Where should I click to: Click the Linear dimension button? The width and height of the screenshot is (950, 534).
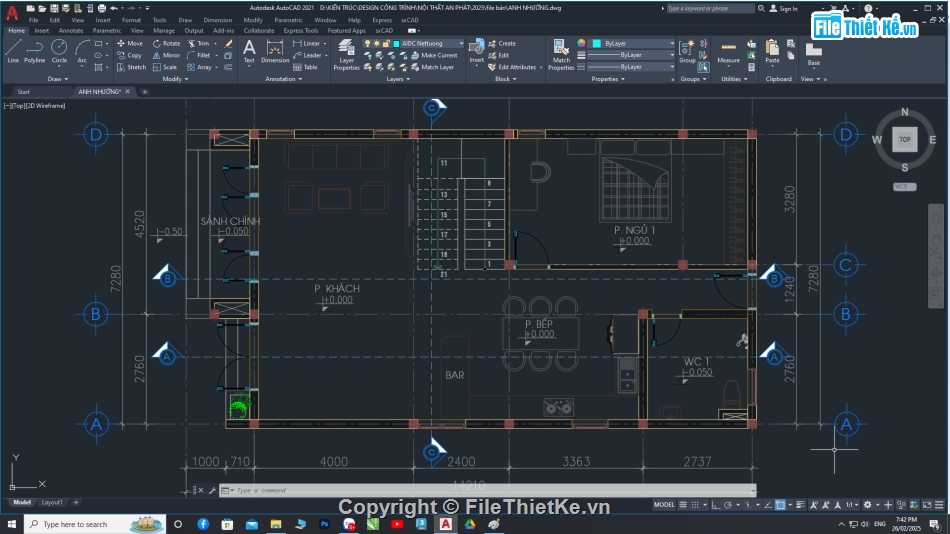307,44
